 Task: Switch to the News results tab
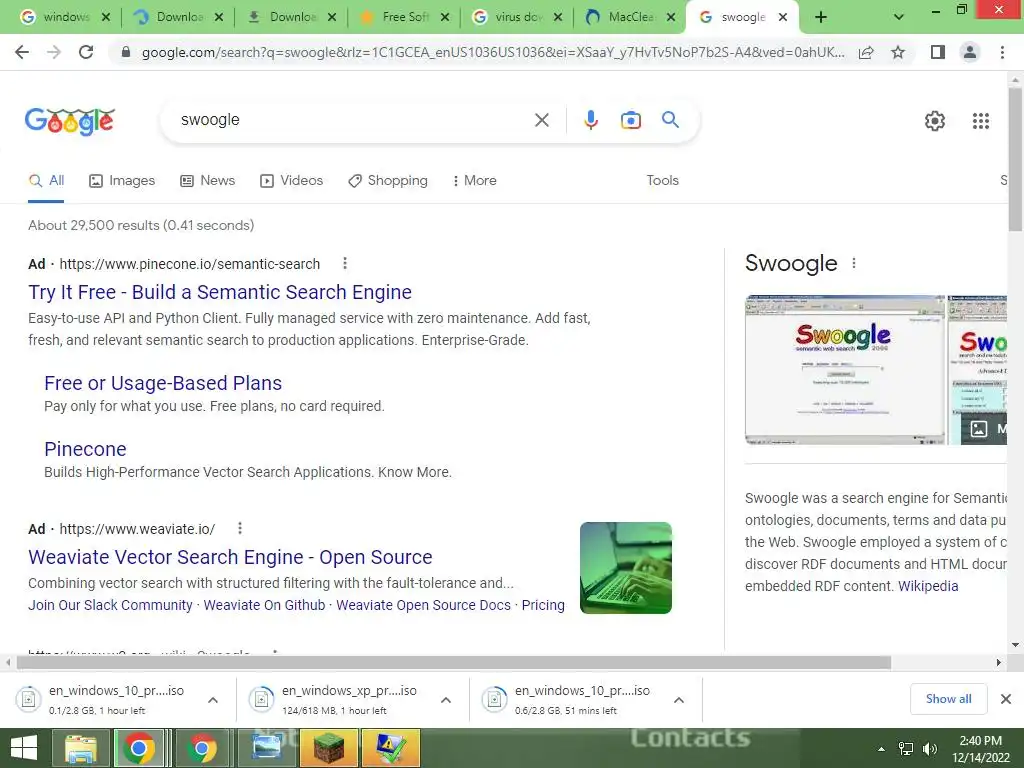(208, 181)
